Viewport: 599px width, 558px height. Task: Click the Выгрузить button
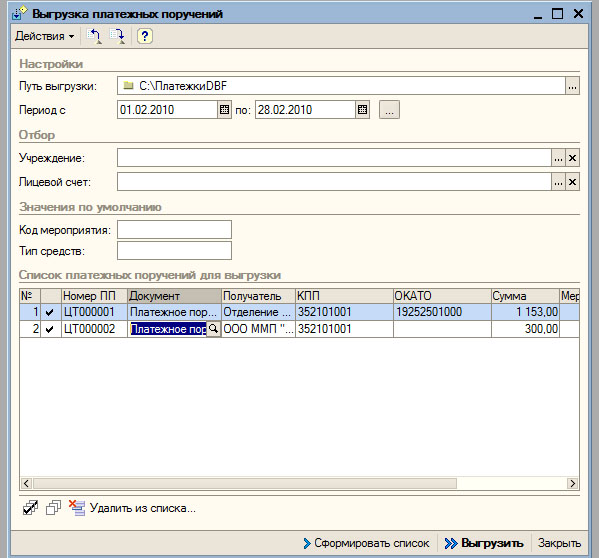(484, 543)
